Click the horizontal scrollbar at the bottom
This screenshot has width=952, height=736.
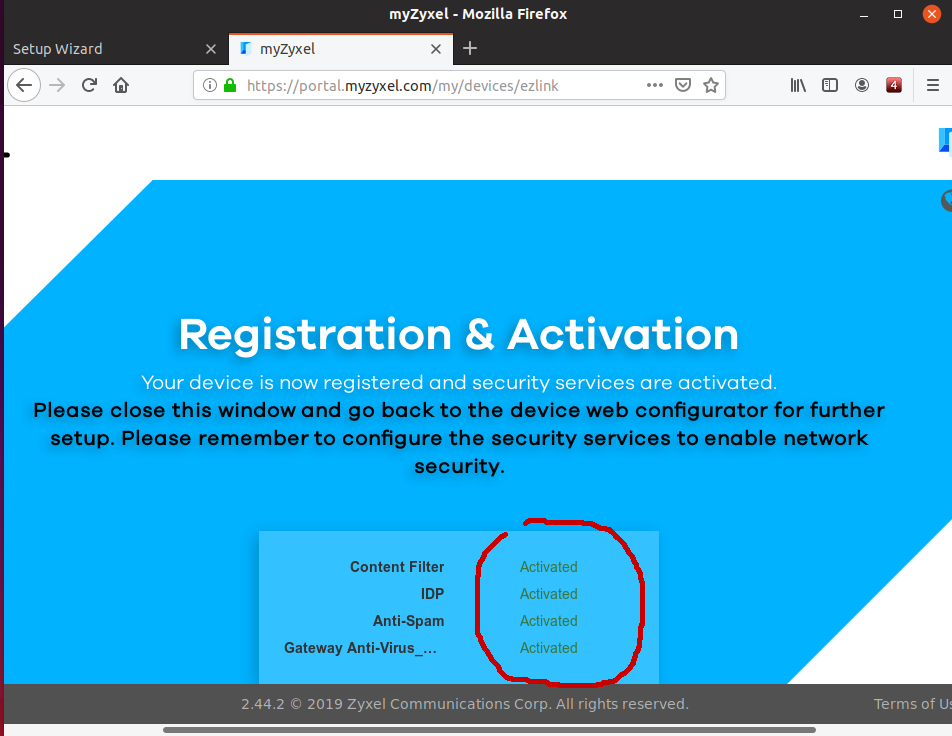[489, 730]
